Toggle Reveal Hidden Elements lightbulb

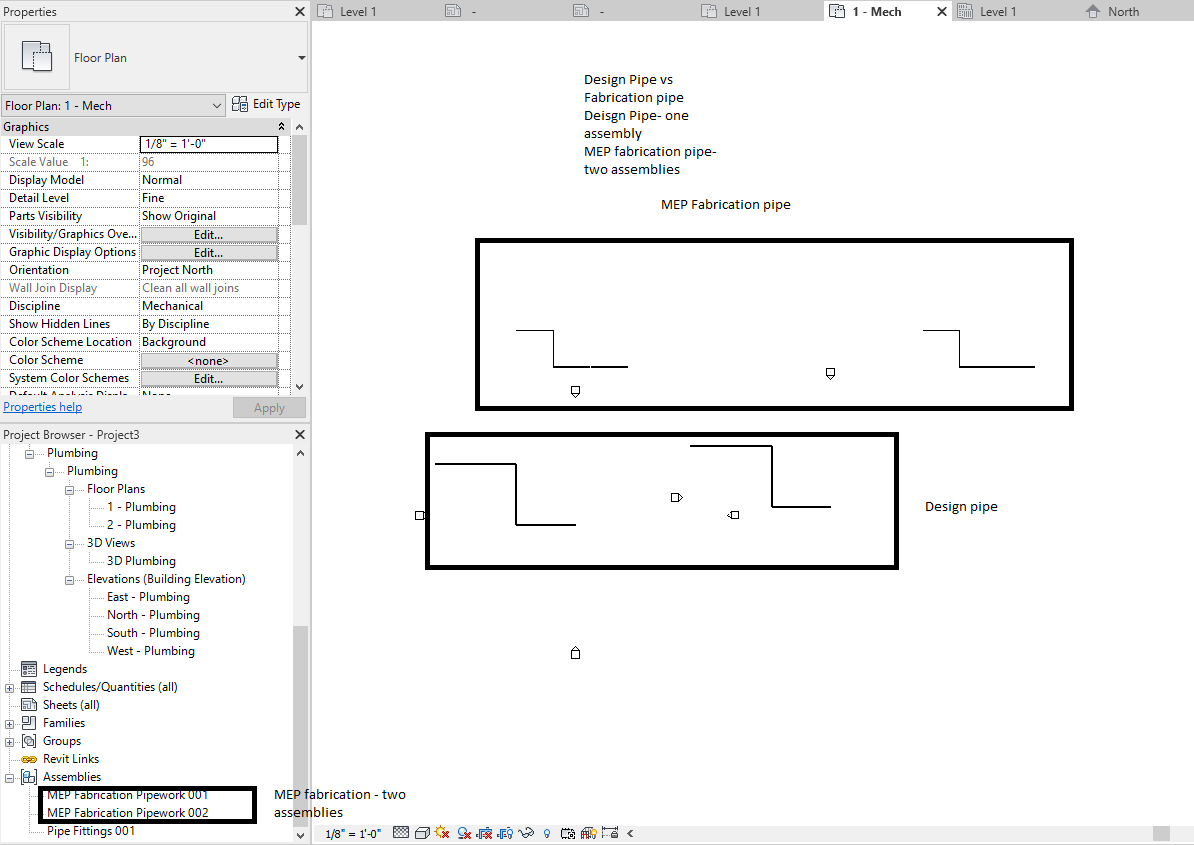[x=547, y=833]
